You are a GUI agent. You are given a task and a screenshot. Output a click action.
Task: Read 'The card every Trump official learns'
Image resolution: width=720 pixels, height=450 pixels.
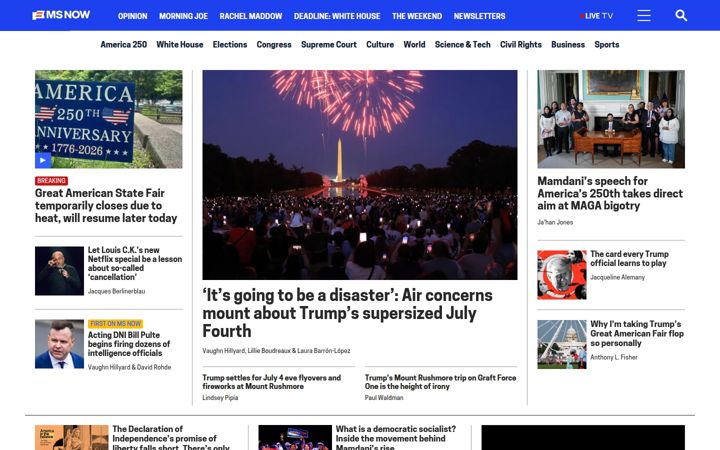click(x=629, y=259)
